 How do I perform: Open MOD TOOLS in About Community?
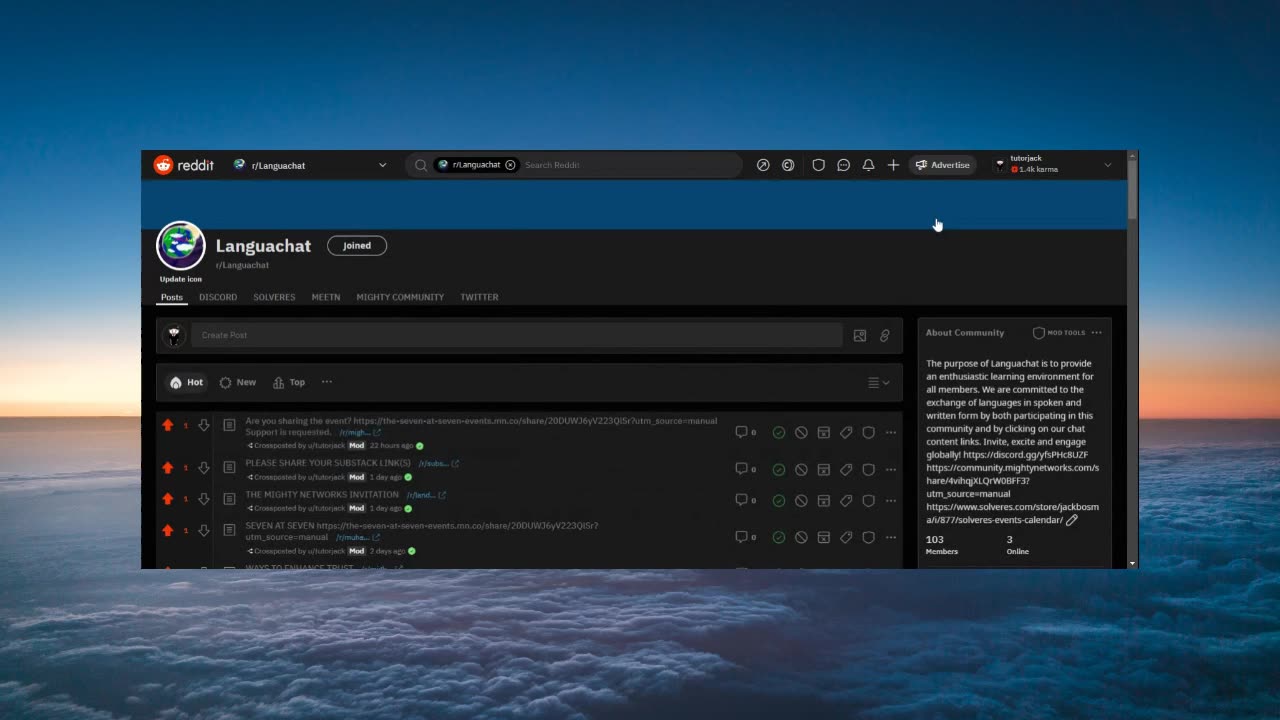coord(1059,333)
